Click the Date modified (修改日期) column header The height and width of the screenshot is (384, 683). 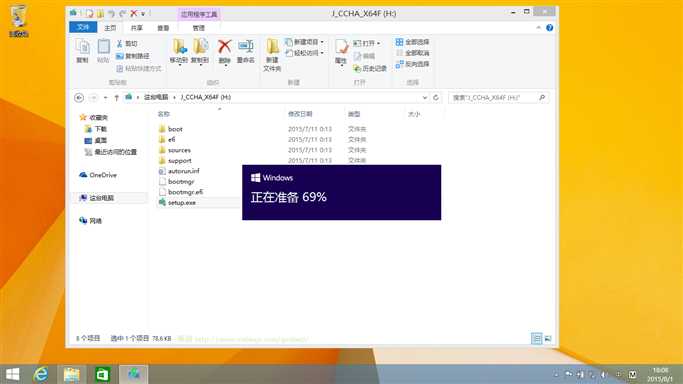pos(300,114)
